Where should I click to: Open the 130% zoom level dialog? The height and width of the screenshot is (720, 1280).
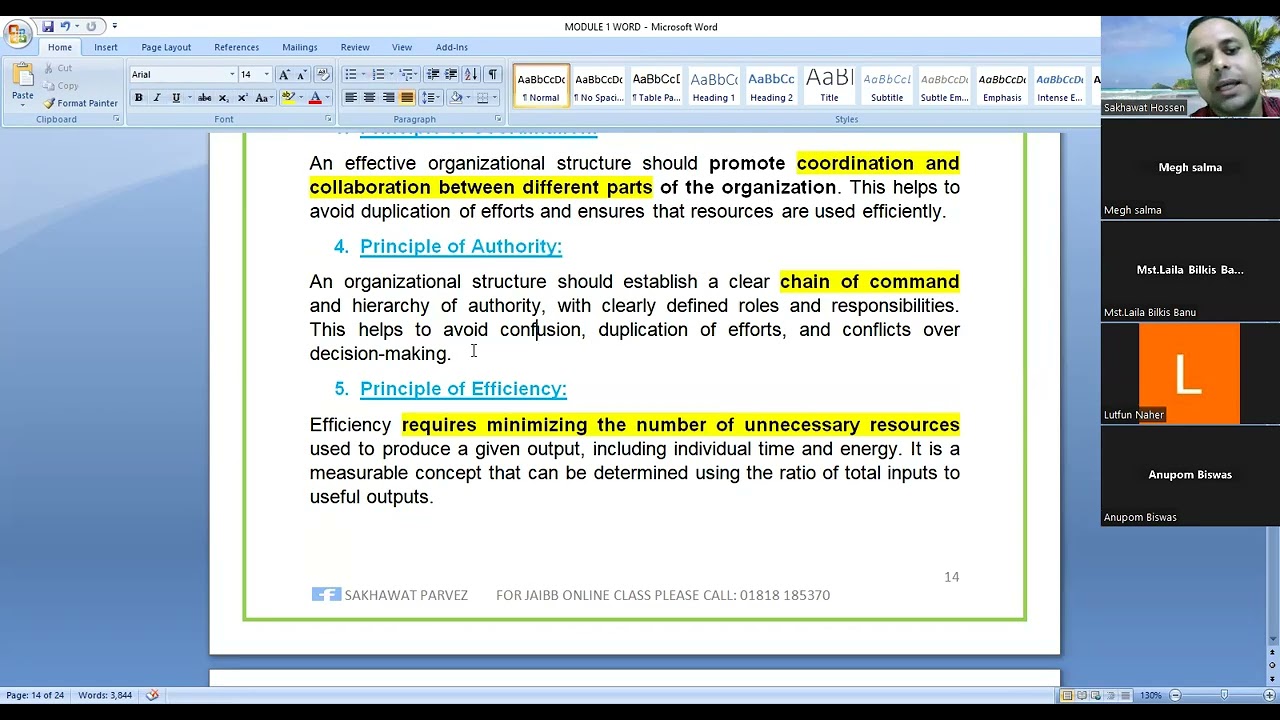point(1151,695)
